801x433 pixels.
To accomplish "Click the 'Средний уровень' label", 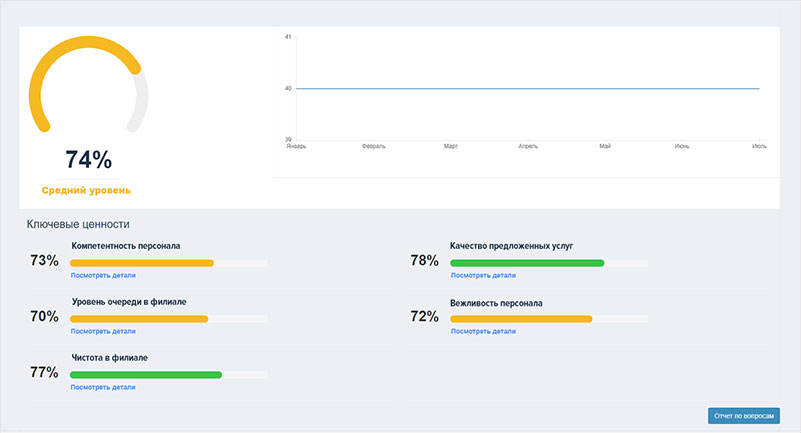I will click(x=86, y=190).
